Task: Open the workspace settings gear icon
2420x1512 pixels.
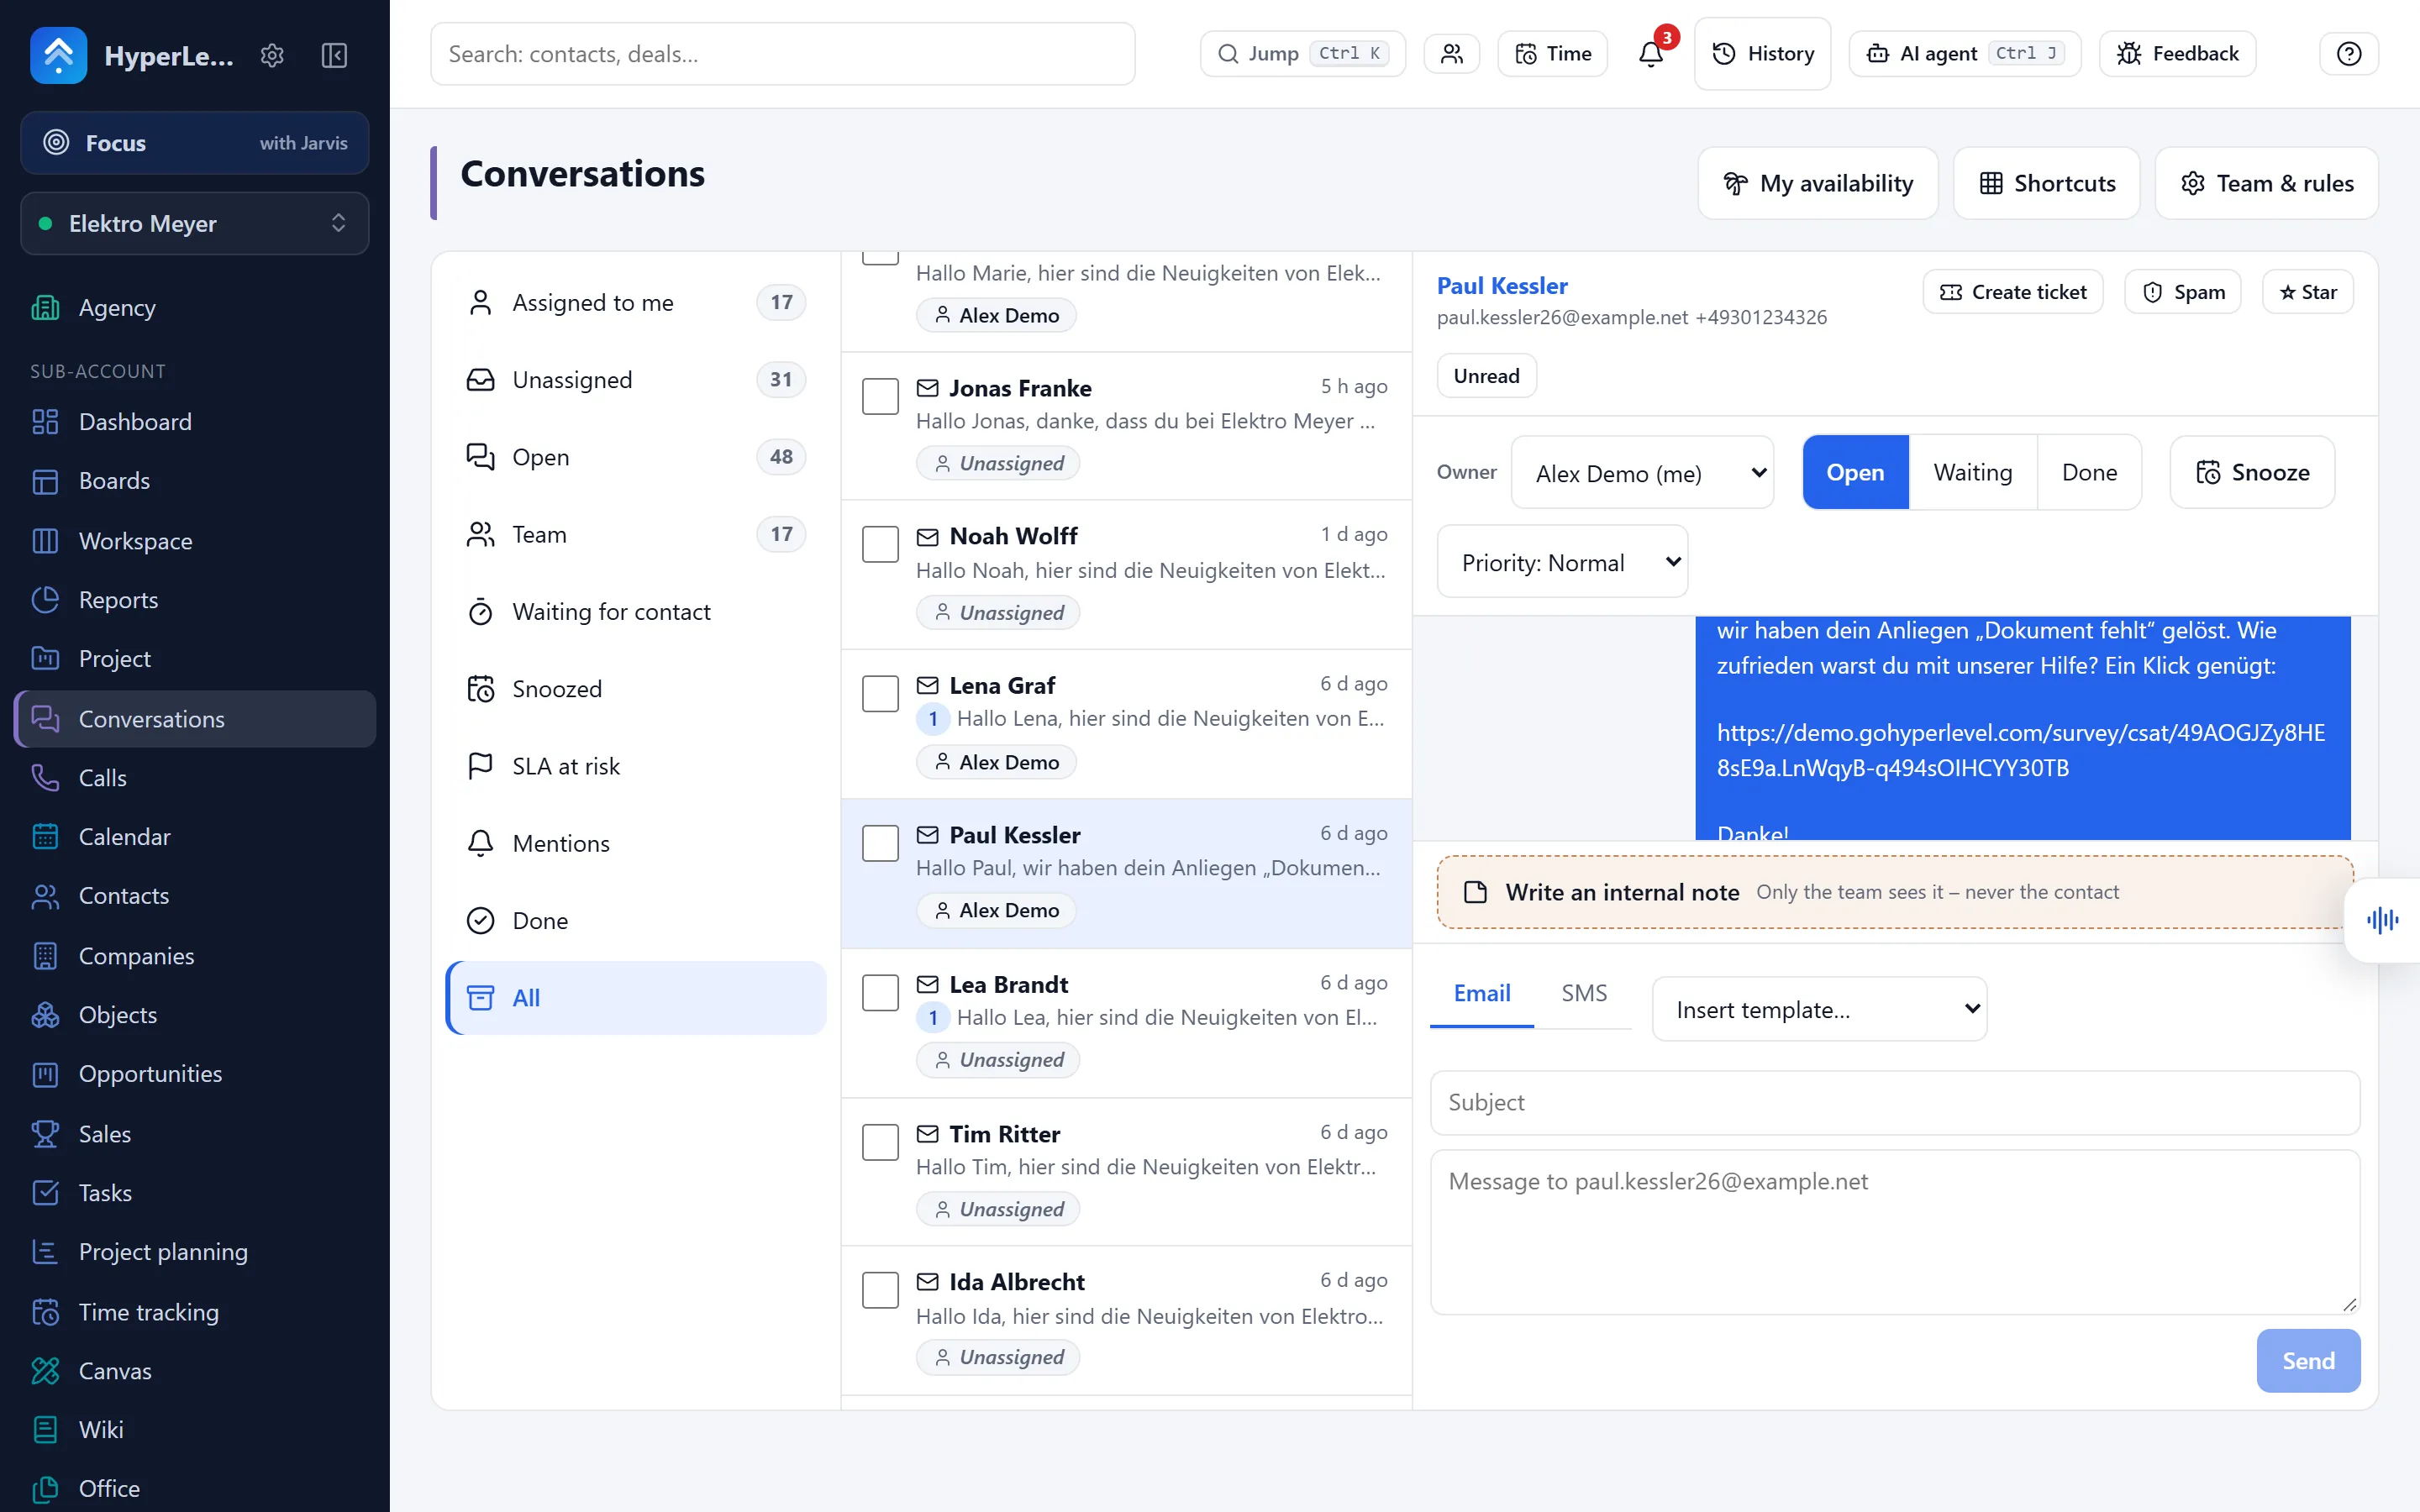Action: 272,55
